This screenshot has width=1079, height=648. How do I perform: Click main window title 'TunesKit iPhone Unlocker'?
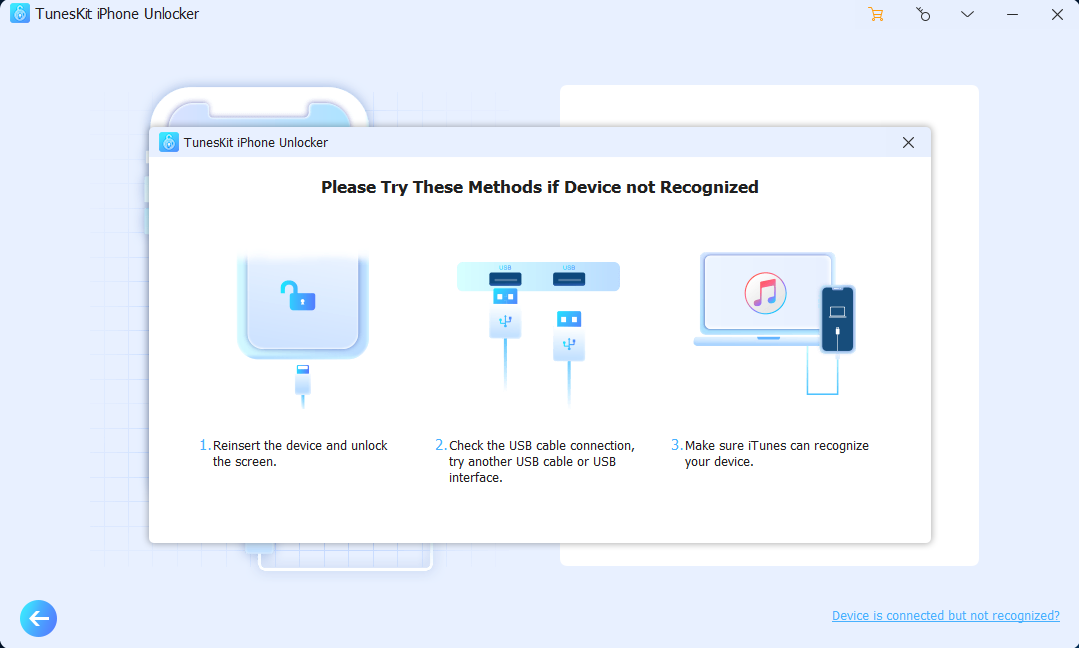point(117,14)
